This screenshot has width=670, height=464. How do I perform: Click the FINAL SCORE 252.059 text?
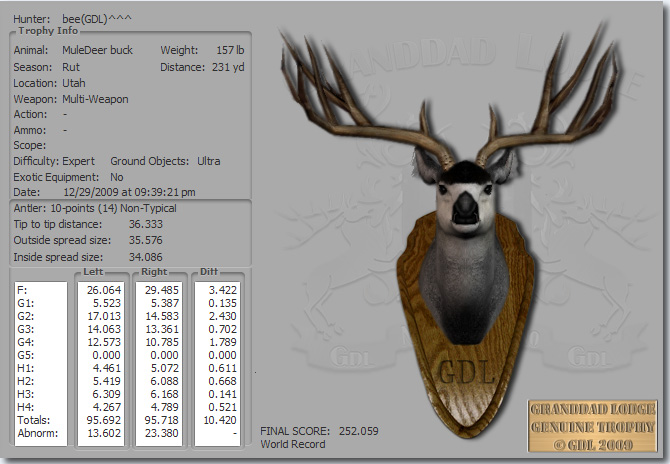pos(320,431)
